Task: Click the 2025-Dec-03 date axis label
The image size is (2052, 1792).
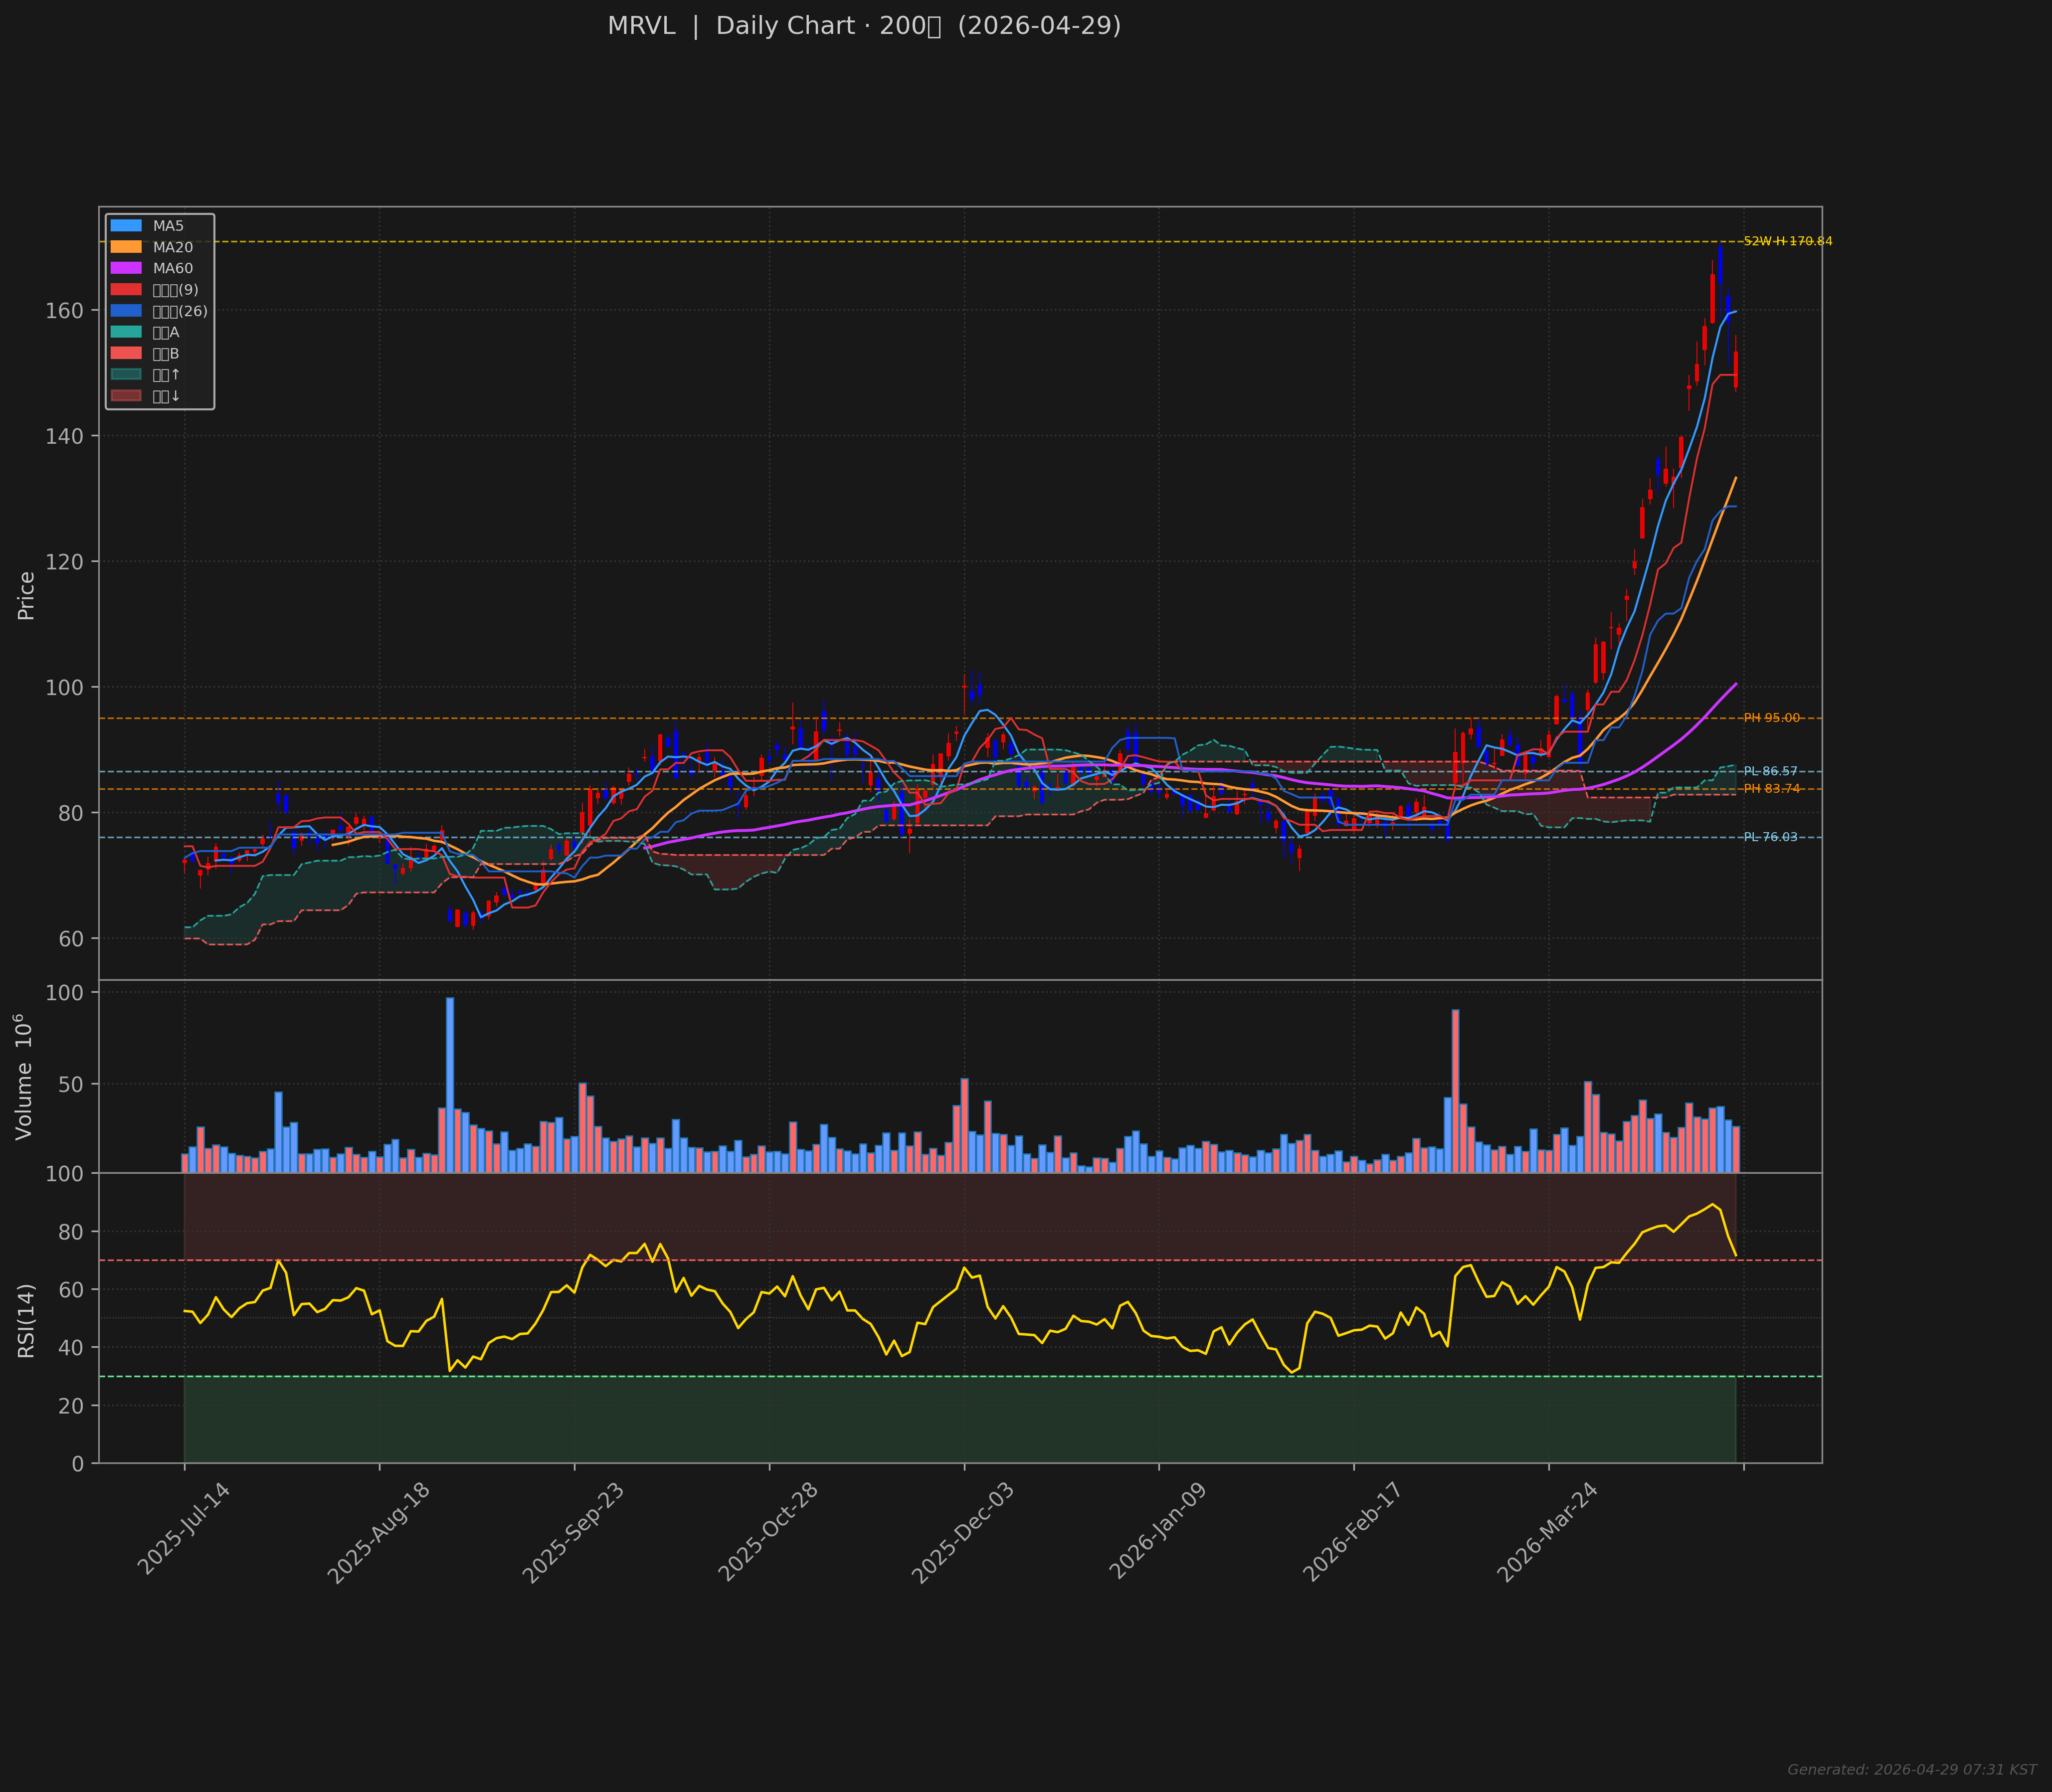Action: coord(962,1533)
